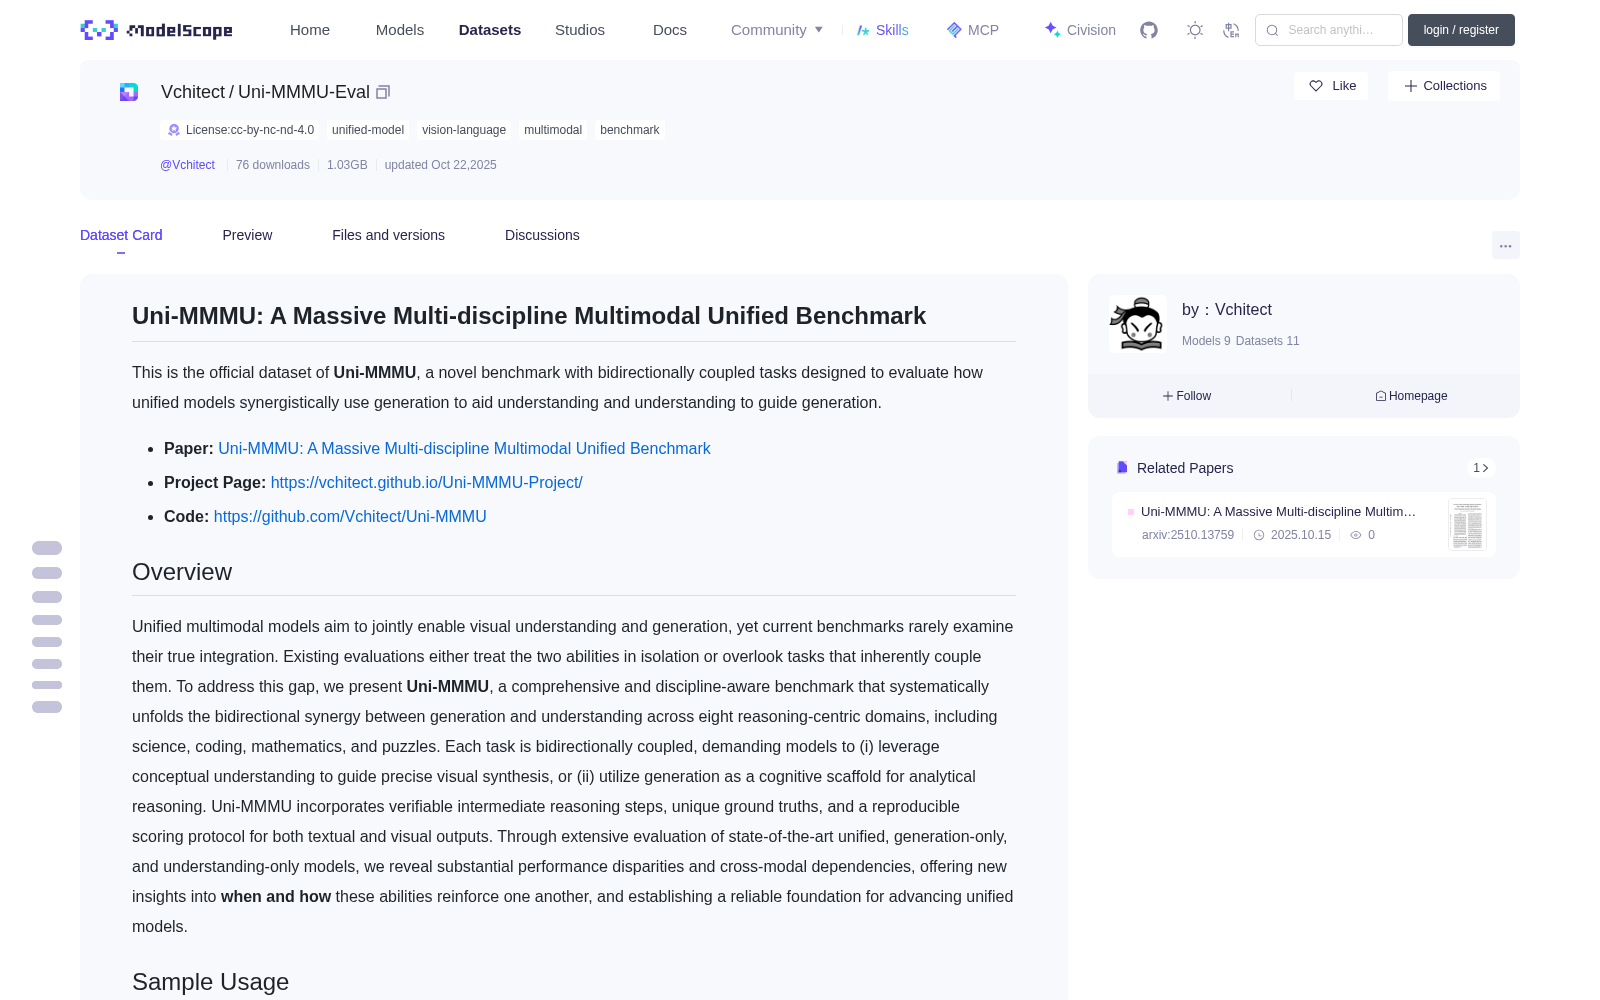Switch to the Preview tab
This screenshot has width=1600, height=1000.
tap(247, 235)
